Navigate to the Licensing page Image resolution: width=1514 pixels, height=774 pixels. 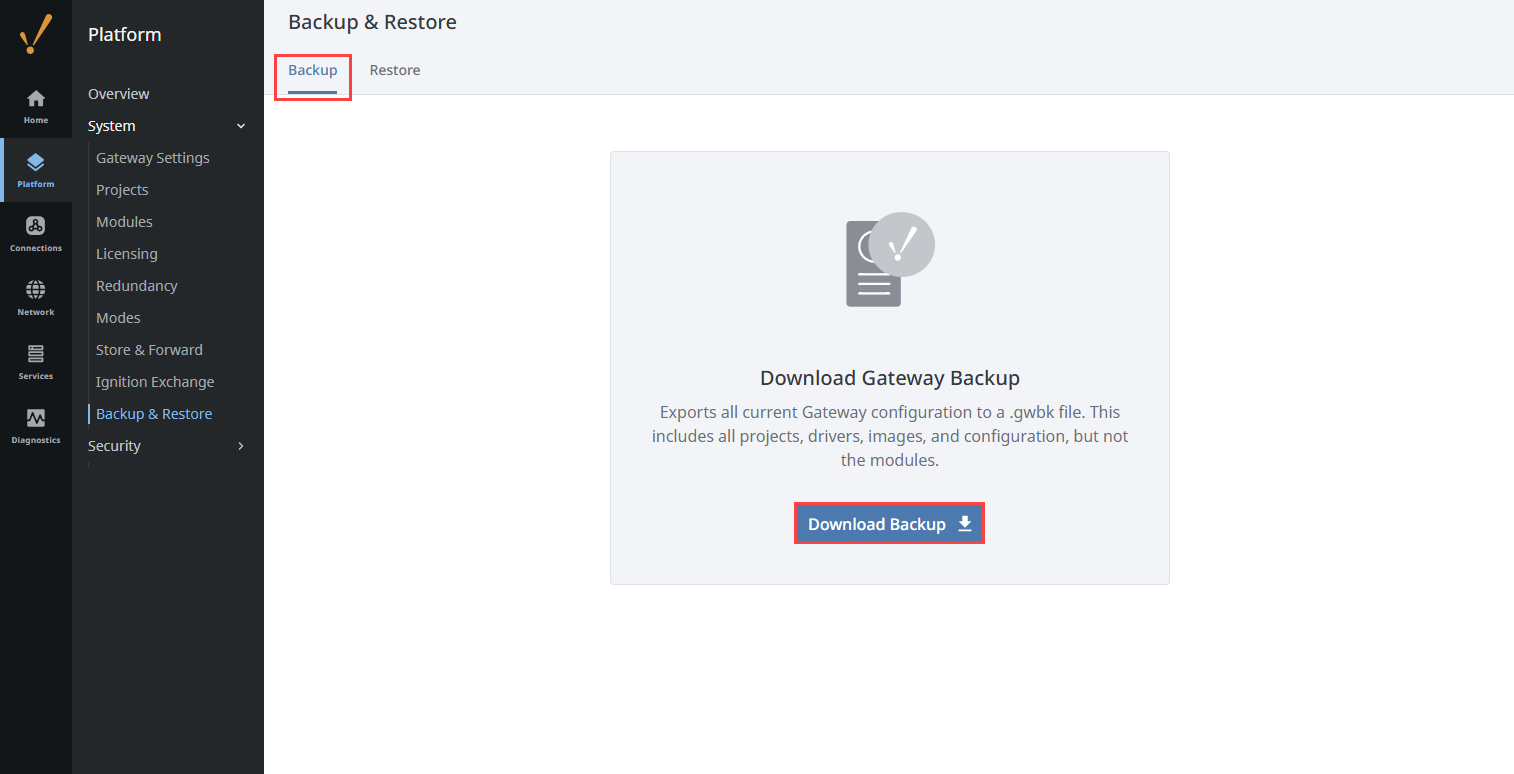(126, 253)
